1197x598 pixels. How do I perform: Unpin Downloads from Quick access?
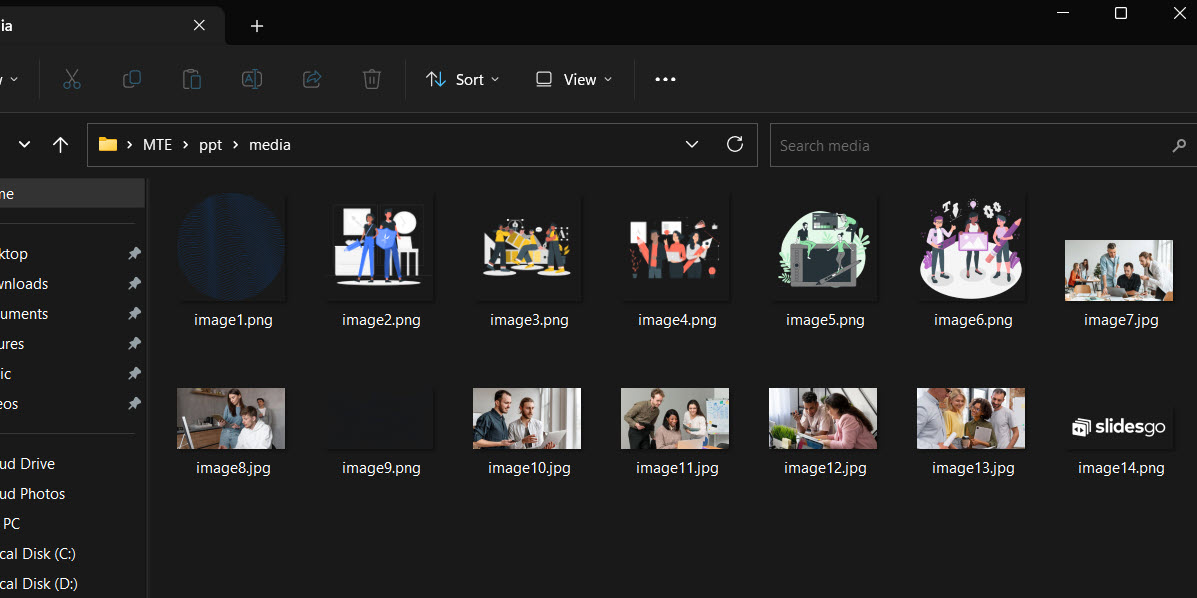[x=135, y=283]
